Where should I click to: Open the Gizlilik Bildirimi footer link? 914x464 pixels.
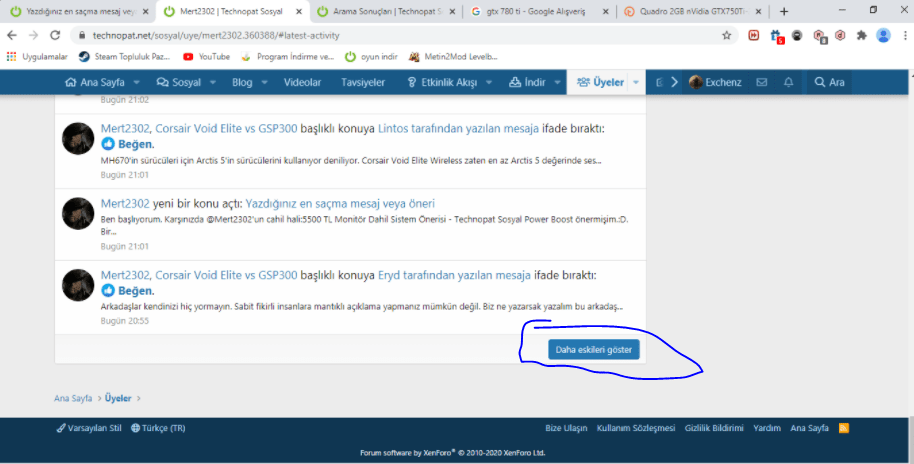pyautogui.click(x=714, y=428)
